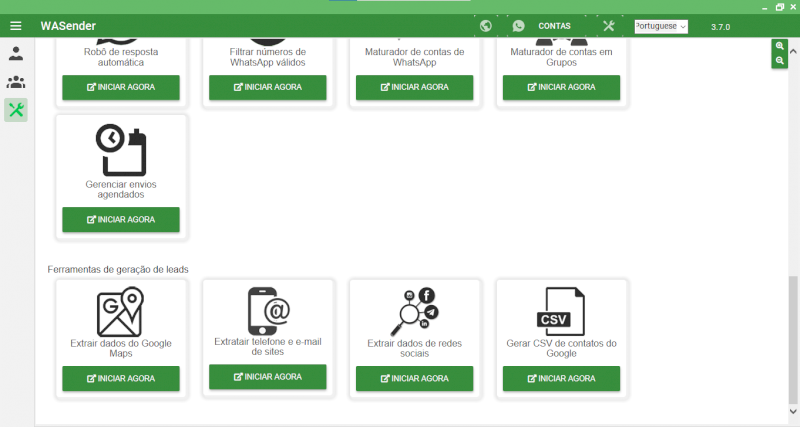Click 'Maturador de contas em Grupos' label
This screenshot has width=800, height=427.
[x=561, y=57]
